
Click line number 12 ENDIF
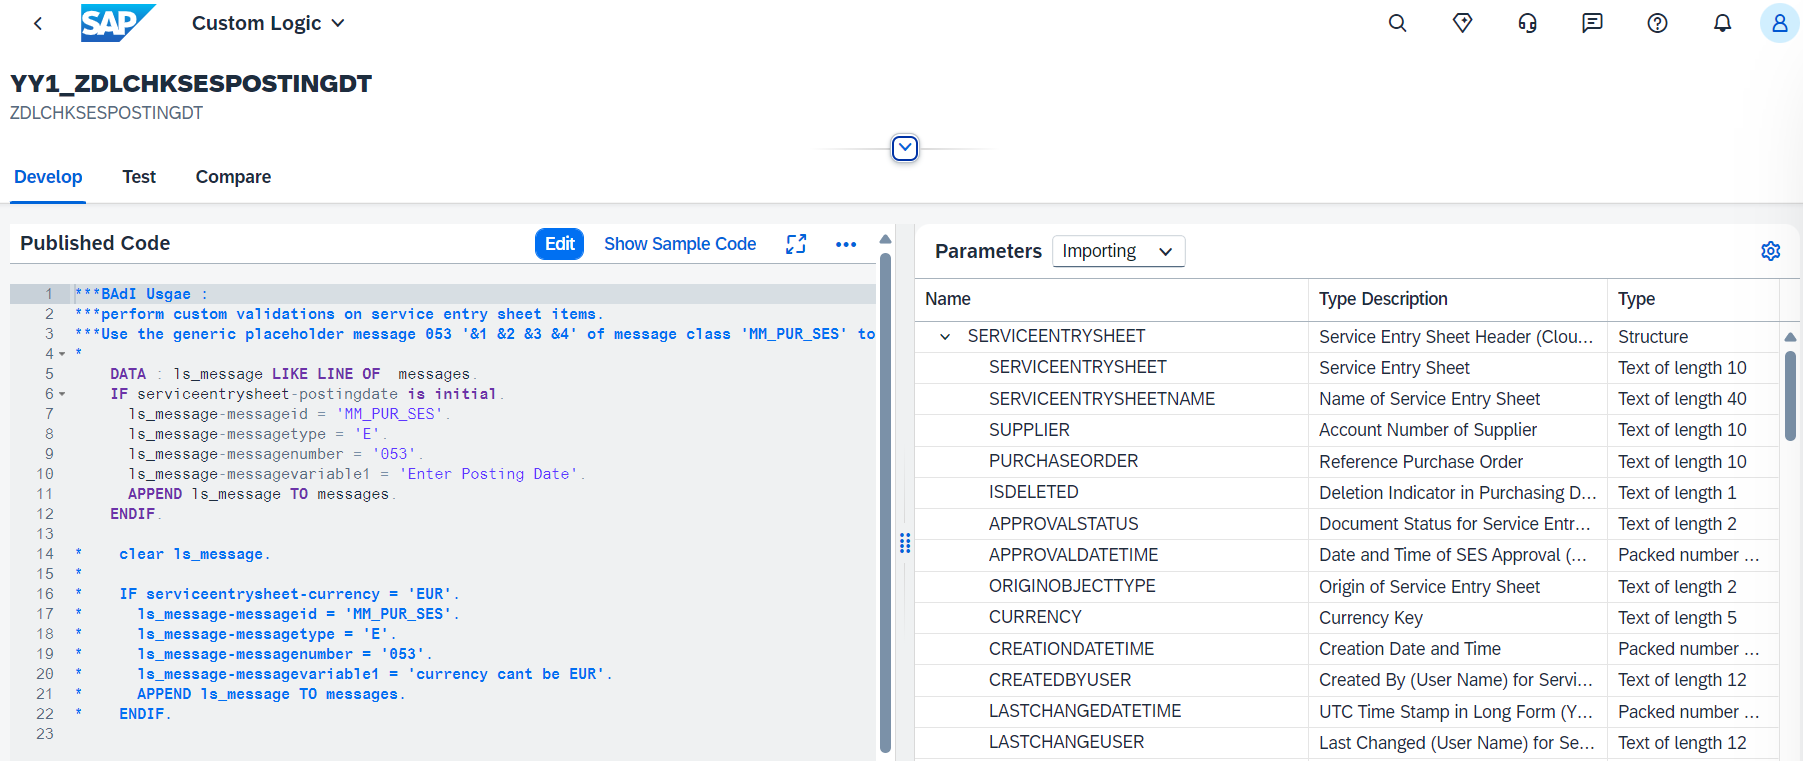[45, 514]
